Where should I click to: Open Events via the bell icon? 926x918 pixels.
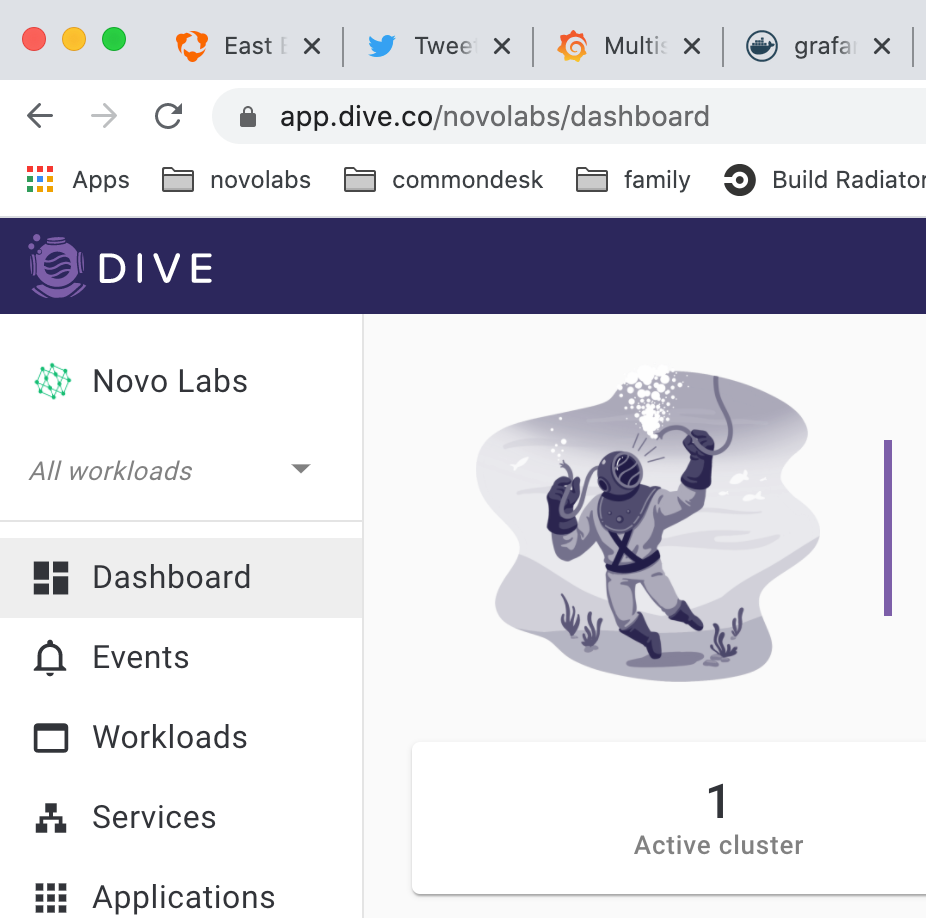click(x=50, y=657)
